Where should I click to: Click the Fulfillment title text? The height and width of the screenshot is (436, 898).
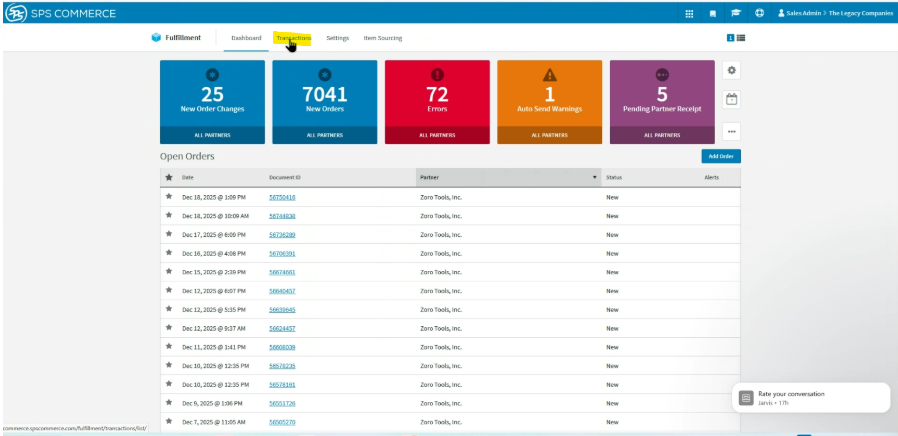183,38
